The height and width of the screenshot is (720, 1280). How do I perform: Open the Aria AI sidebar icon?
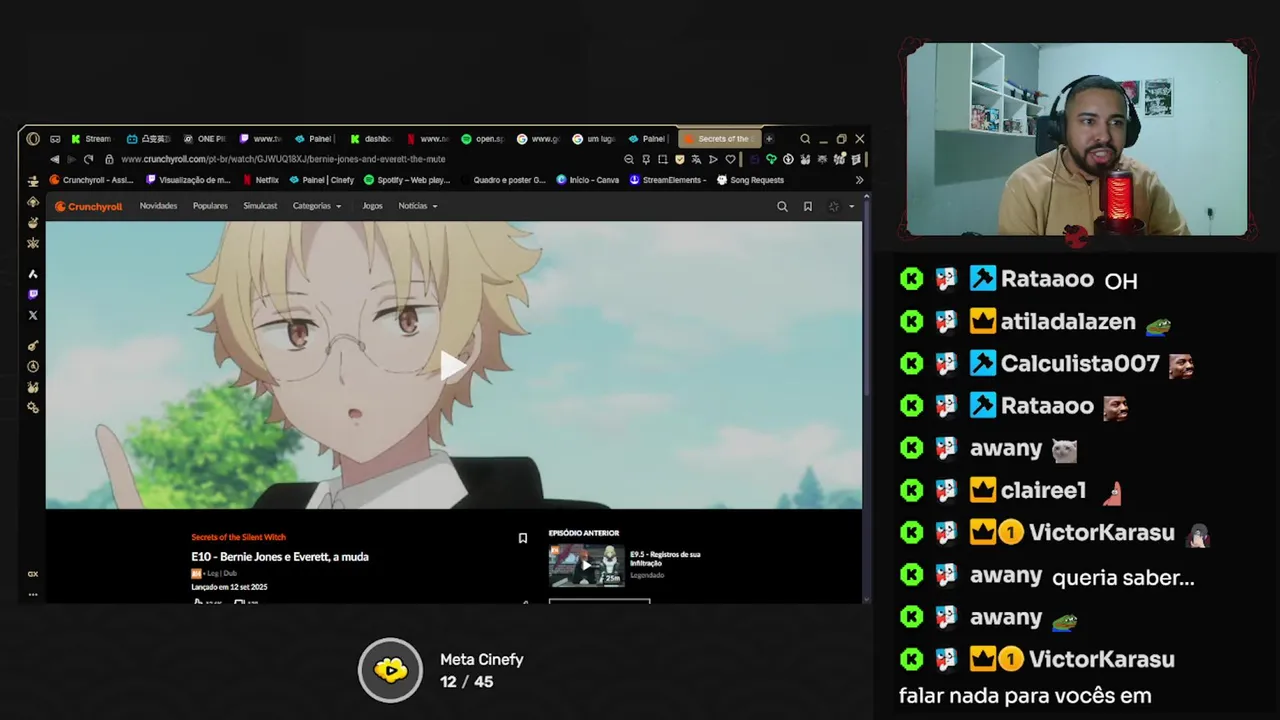33,273
